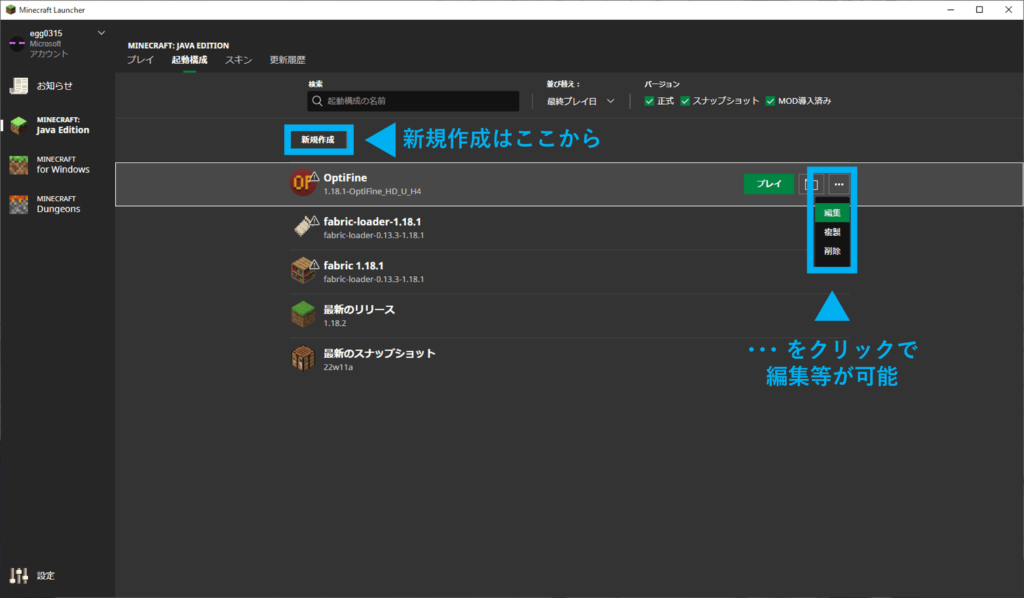
Task: Click the OptiFine profile icon
Action: point(302,183)
